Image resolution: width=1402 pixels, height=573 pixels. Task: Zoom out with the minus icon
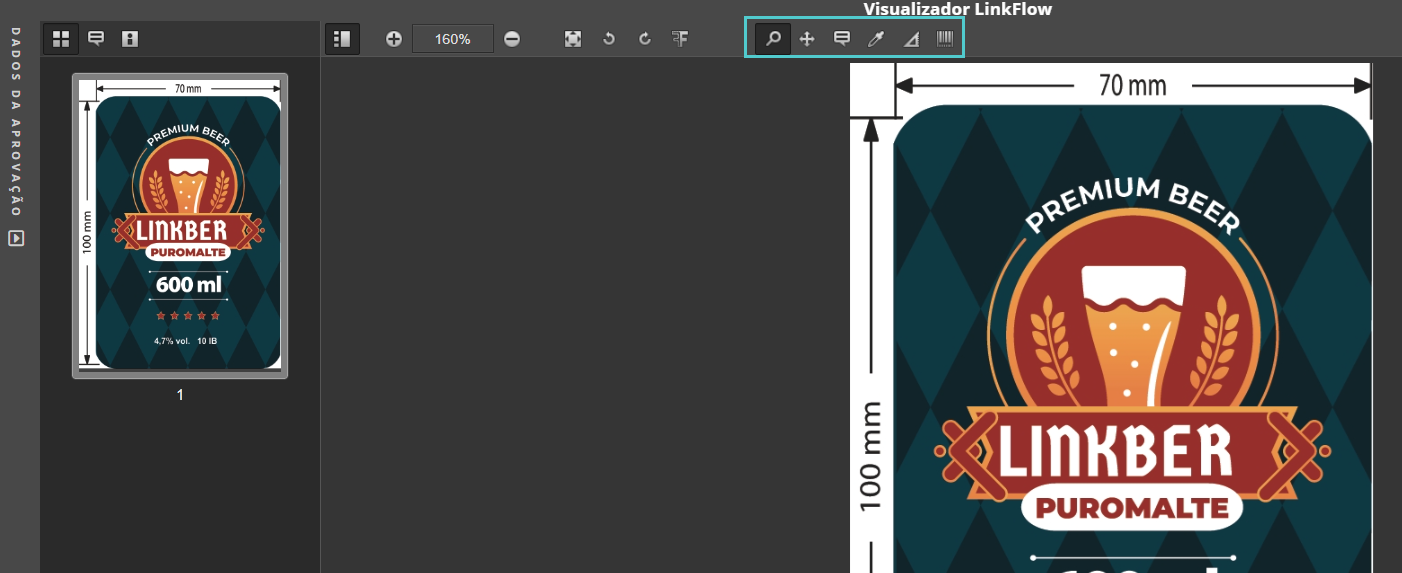click(512, 39)
